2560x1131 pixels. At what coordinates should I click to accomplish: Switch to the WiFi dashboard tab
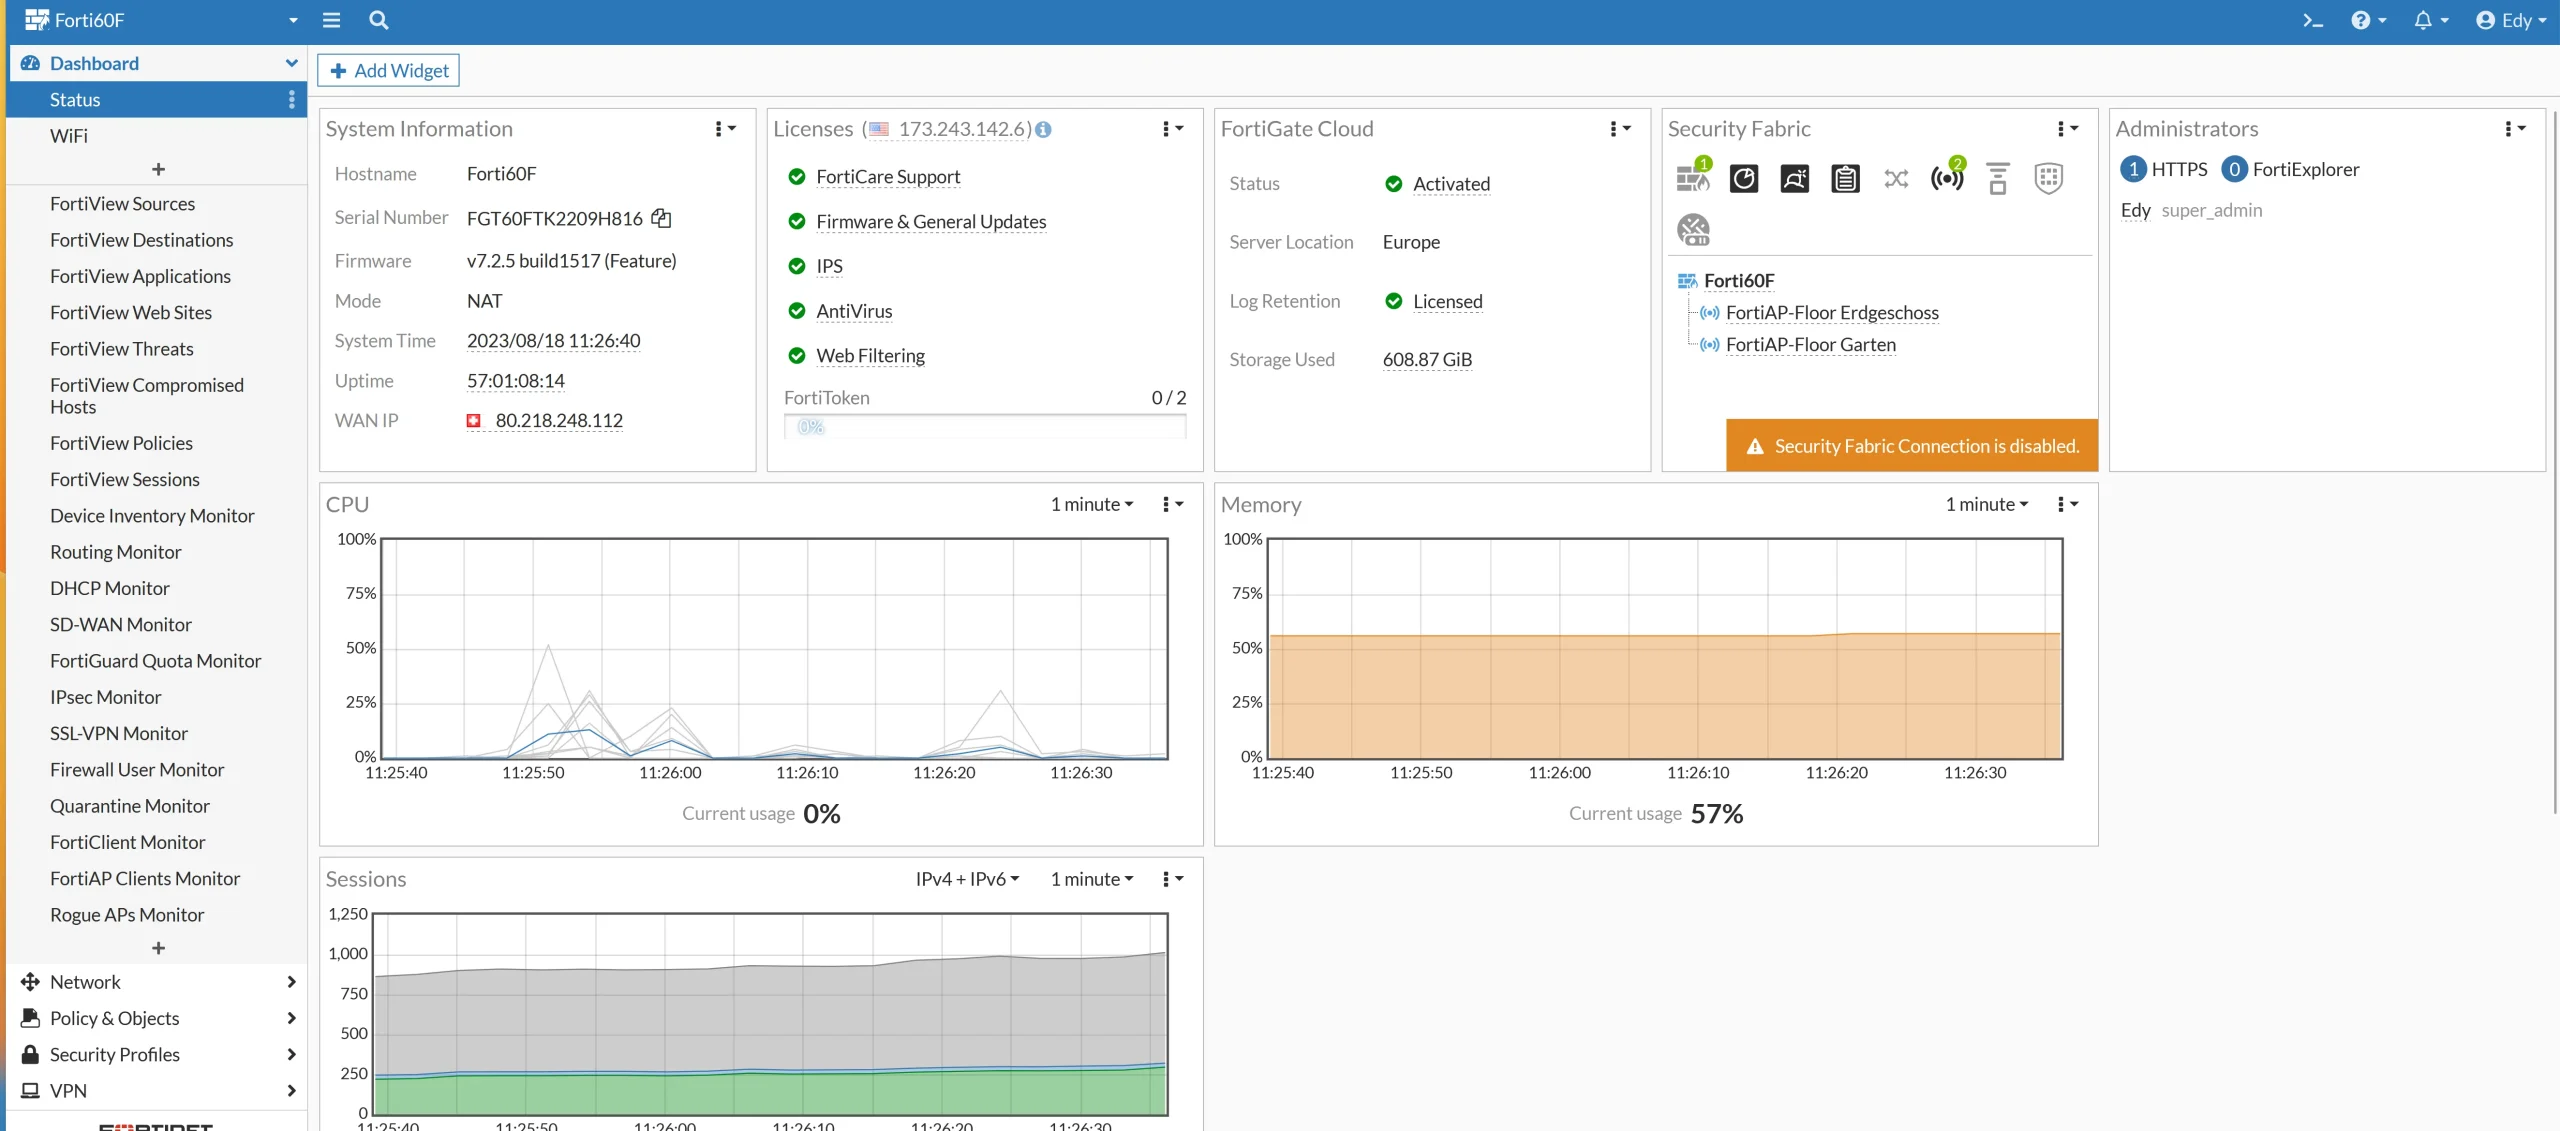[x=70, y=135]
